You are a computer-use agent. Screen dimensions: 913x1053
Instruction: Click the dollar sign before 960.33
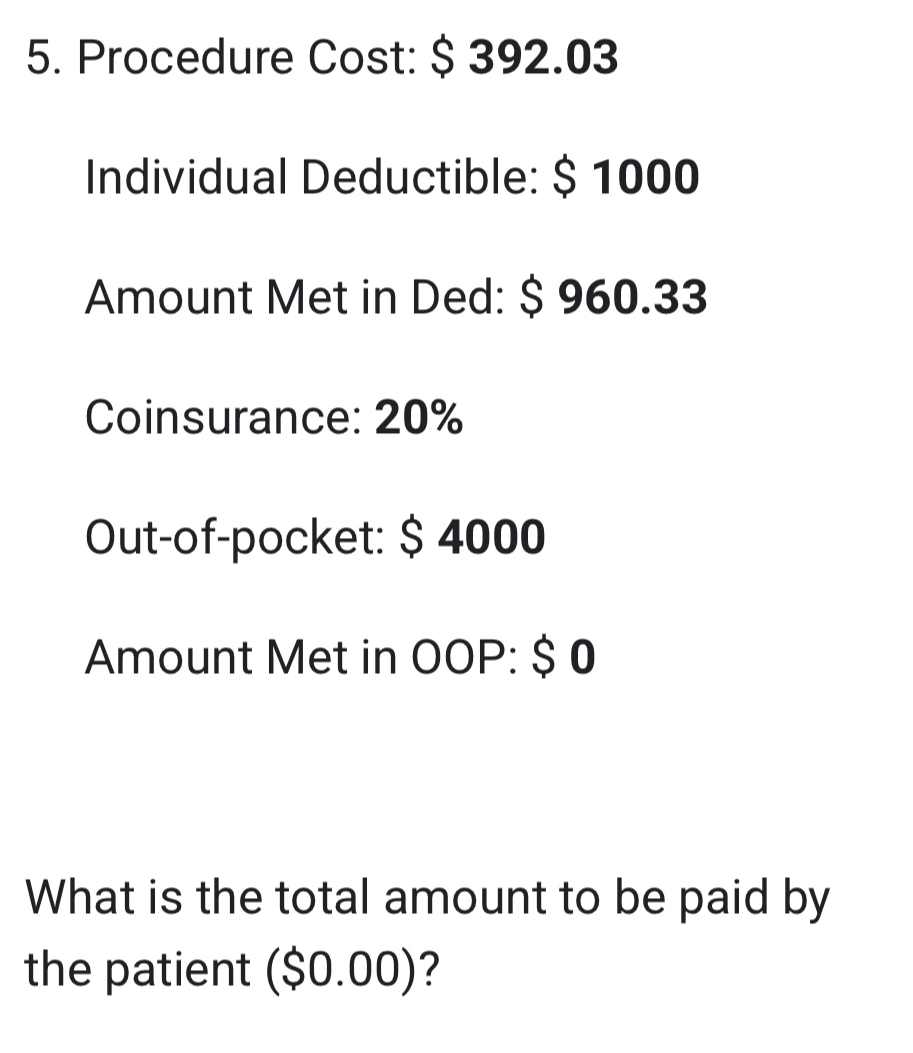[535, 298]
